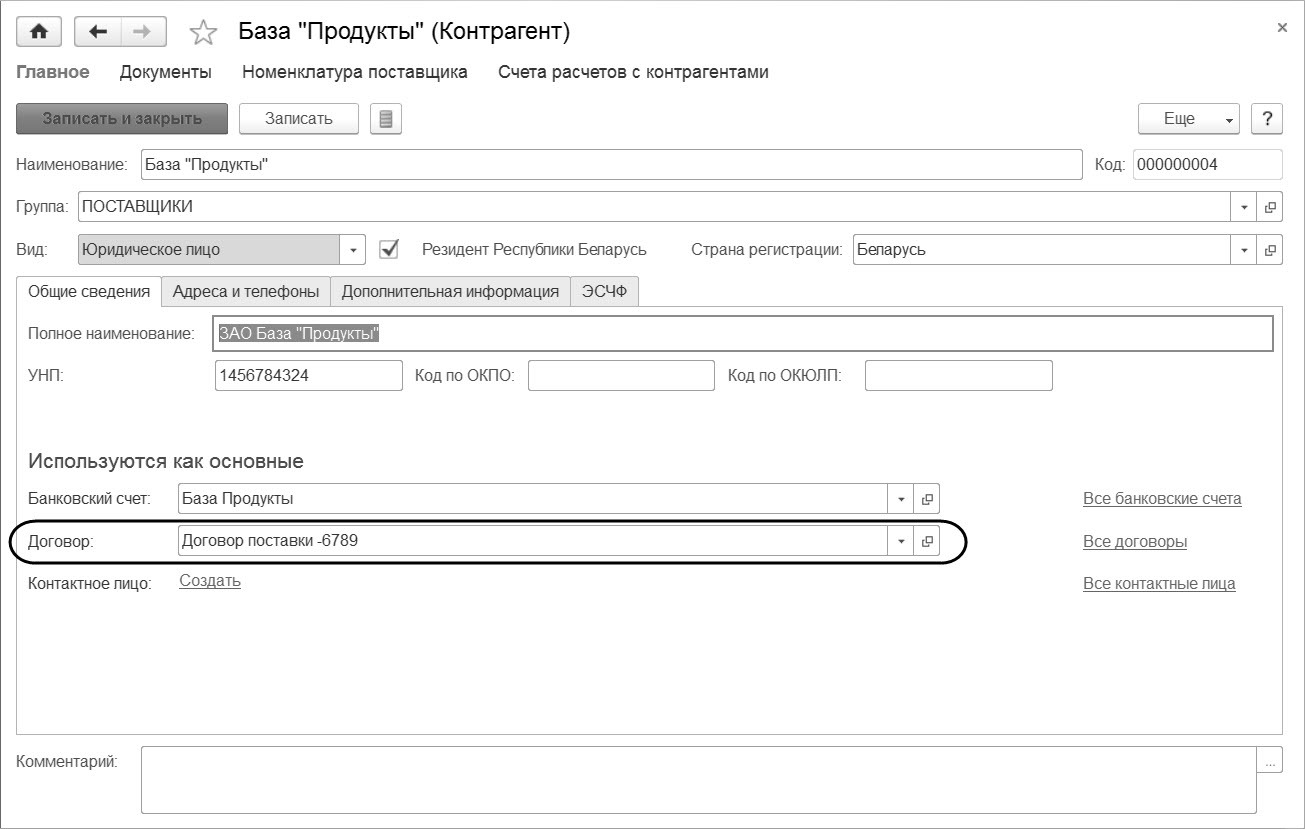Open Счета расчетов с контрагентами section

click(633, 72)
